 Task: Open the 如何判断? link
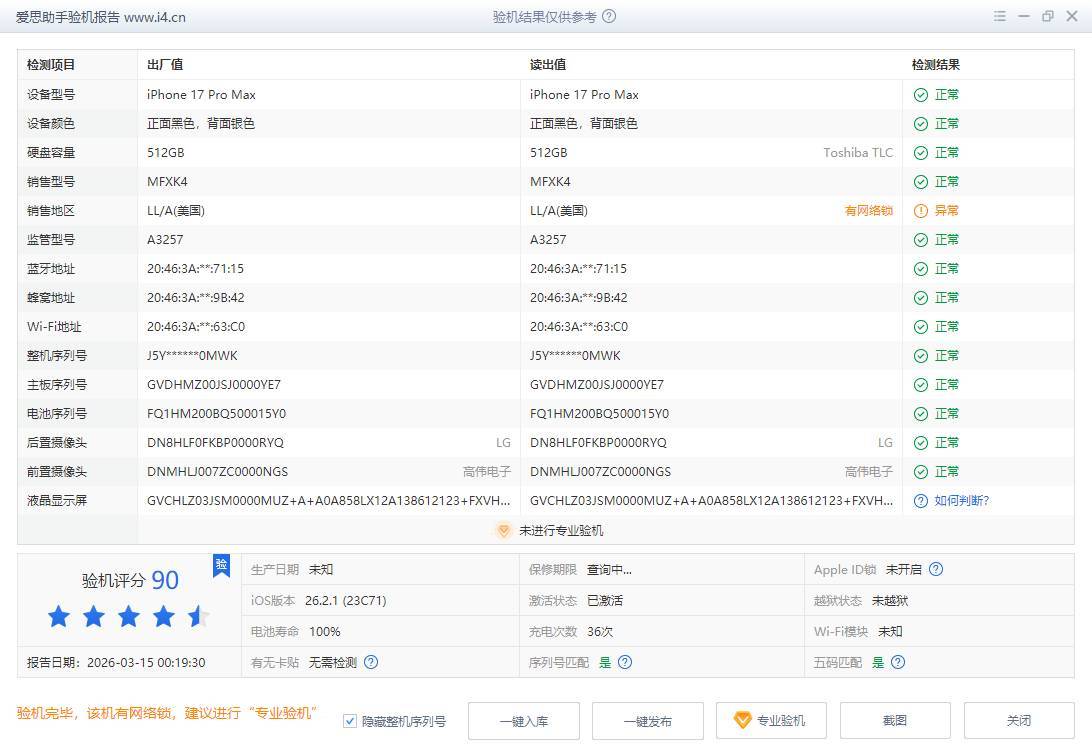click(x=962, y=501)
